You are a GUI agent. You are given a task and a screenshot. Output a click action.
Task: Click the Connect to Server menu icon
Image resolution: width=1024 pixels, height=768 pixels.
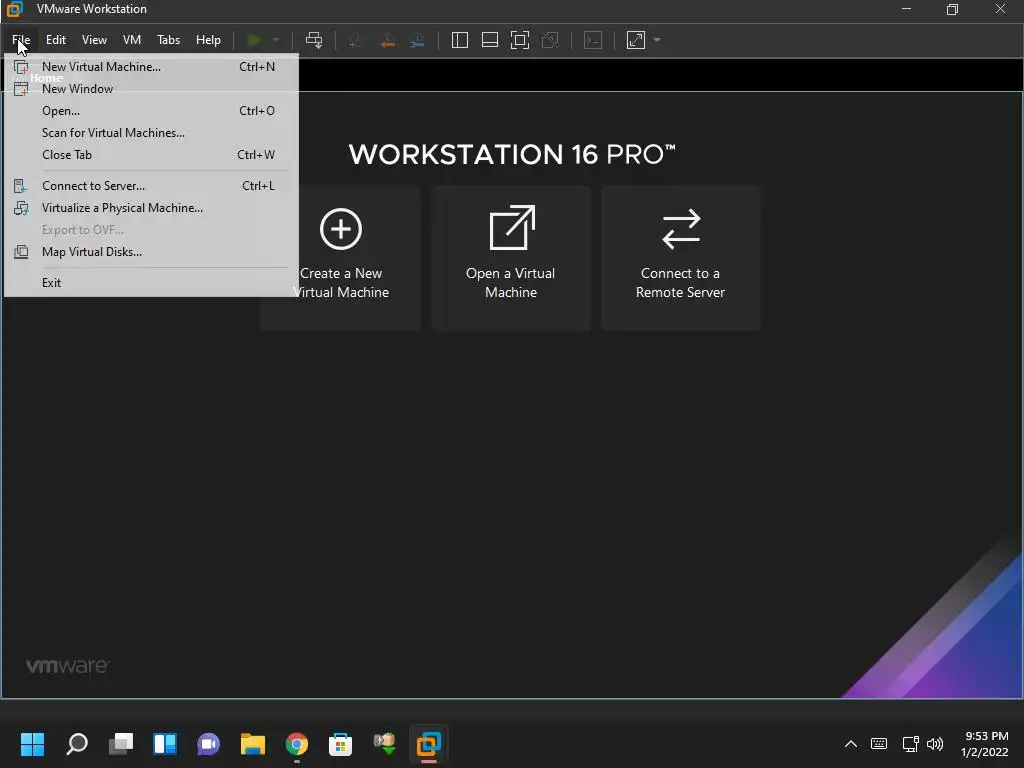[x=21, y=186]
